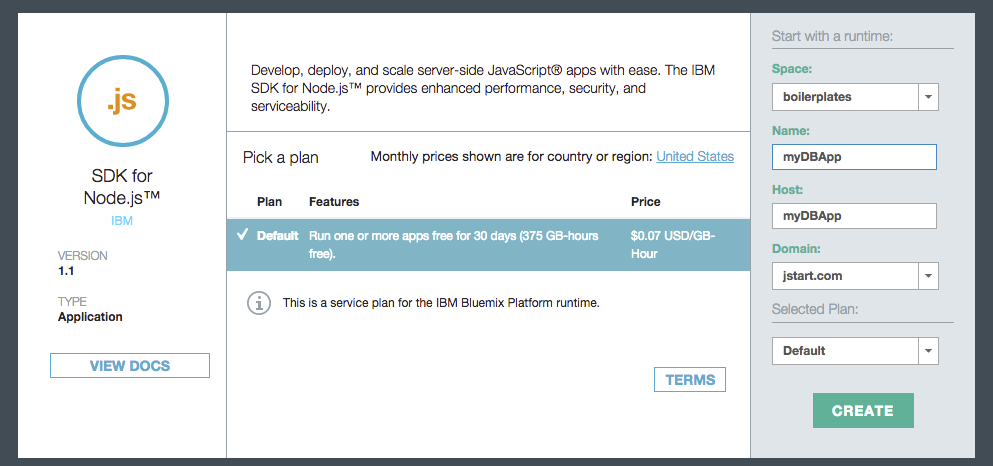This screenshot has width=993, height=466.
Task: Click the jstart.com Domain combo box
Action: [x=845, y=276]
